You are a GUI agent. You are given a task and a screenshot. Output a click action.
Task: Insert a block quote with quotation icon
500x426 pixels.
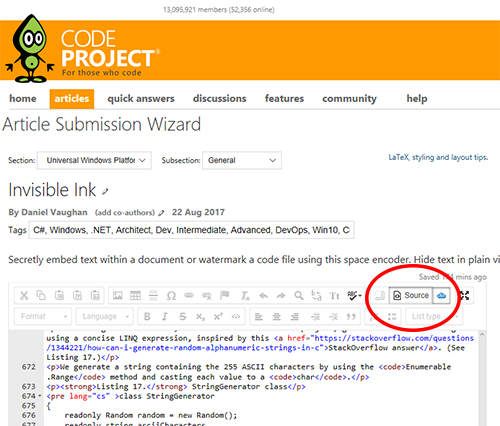coord(351,317)
